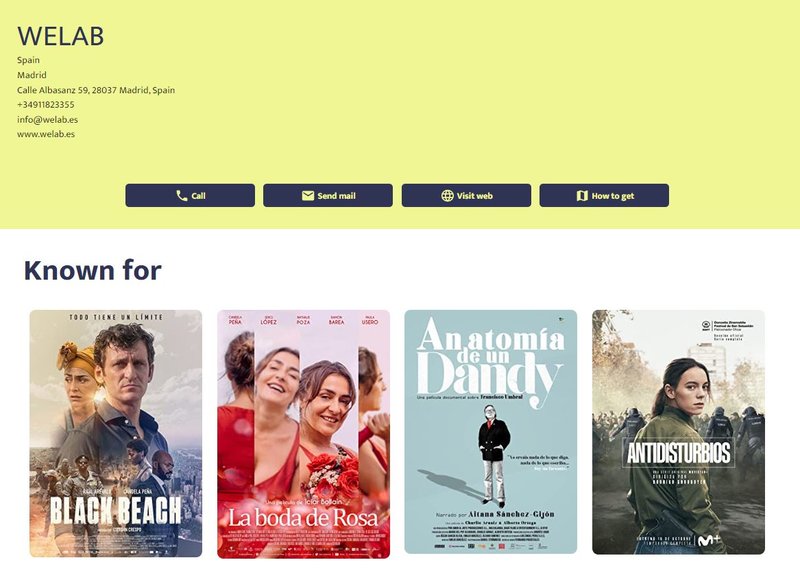Select the How to get button

coord(604,195)
